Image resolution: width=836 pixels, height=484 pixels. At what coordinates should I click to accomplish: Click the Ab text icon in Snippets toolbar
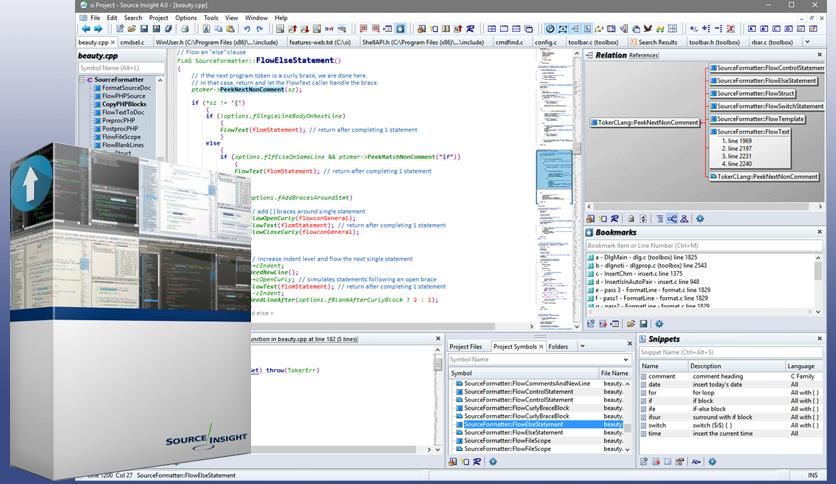click(695, 461)
